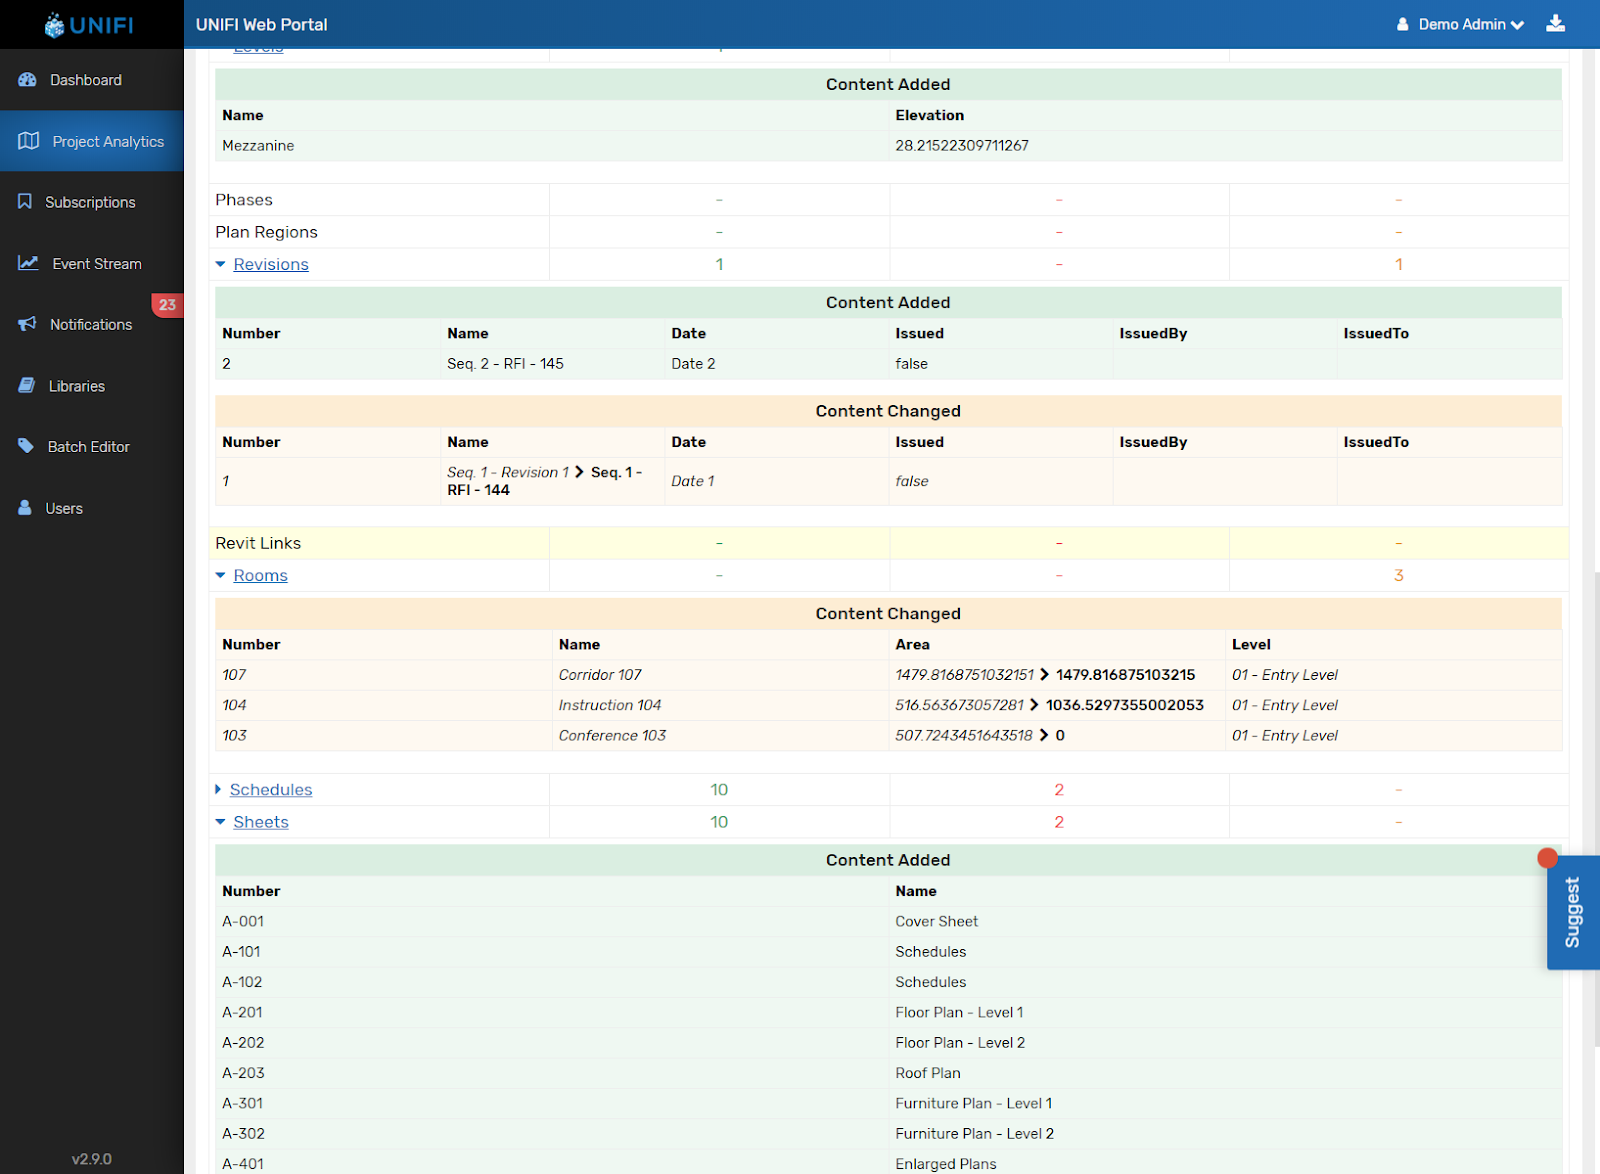Select the Date 2 cell
Image resolution: width=1600 pixels, height=1174 pixels.
693,363
